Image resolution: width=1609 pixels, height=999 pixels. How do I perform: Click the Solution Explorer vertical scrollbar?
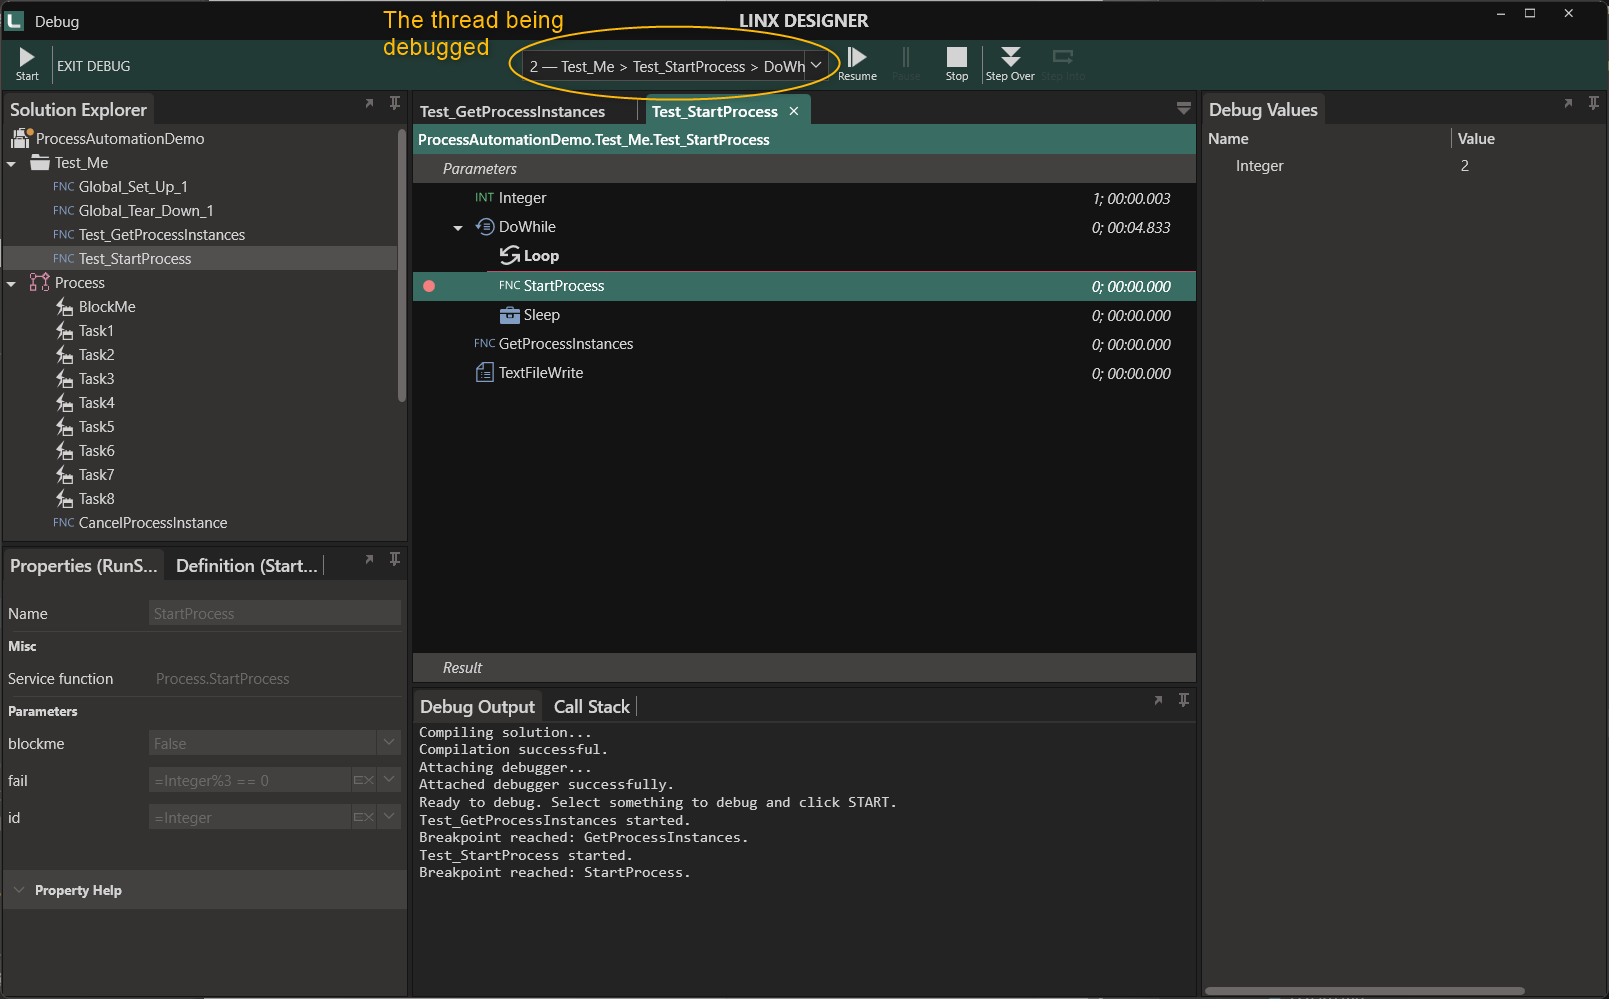[x=402, y=265]
